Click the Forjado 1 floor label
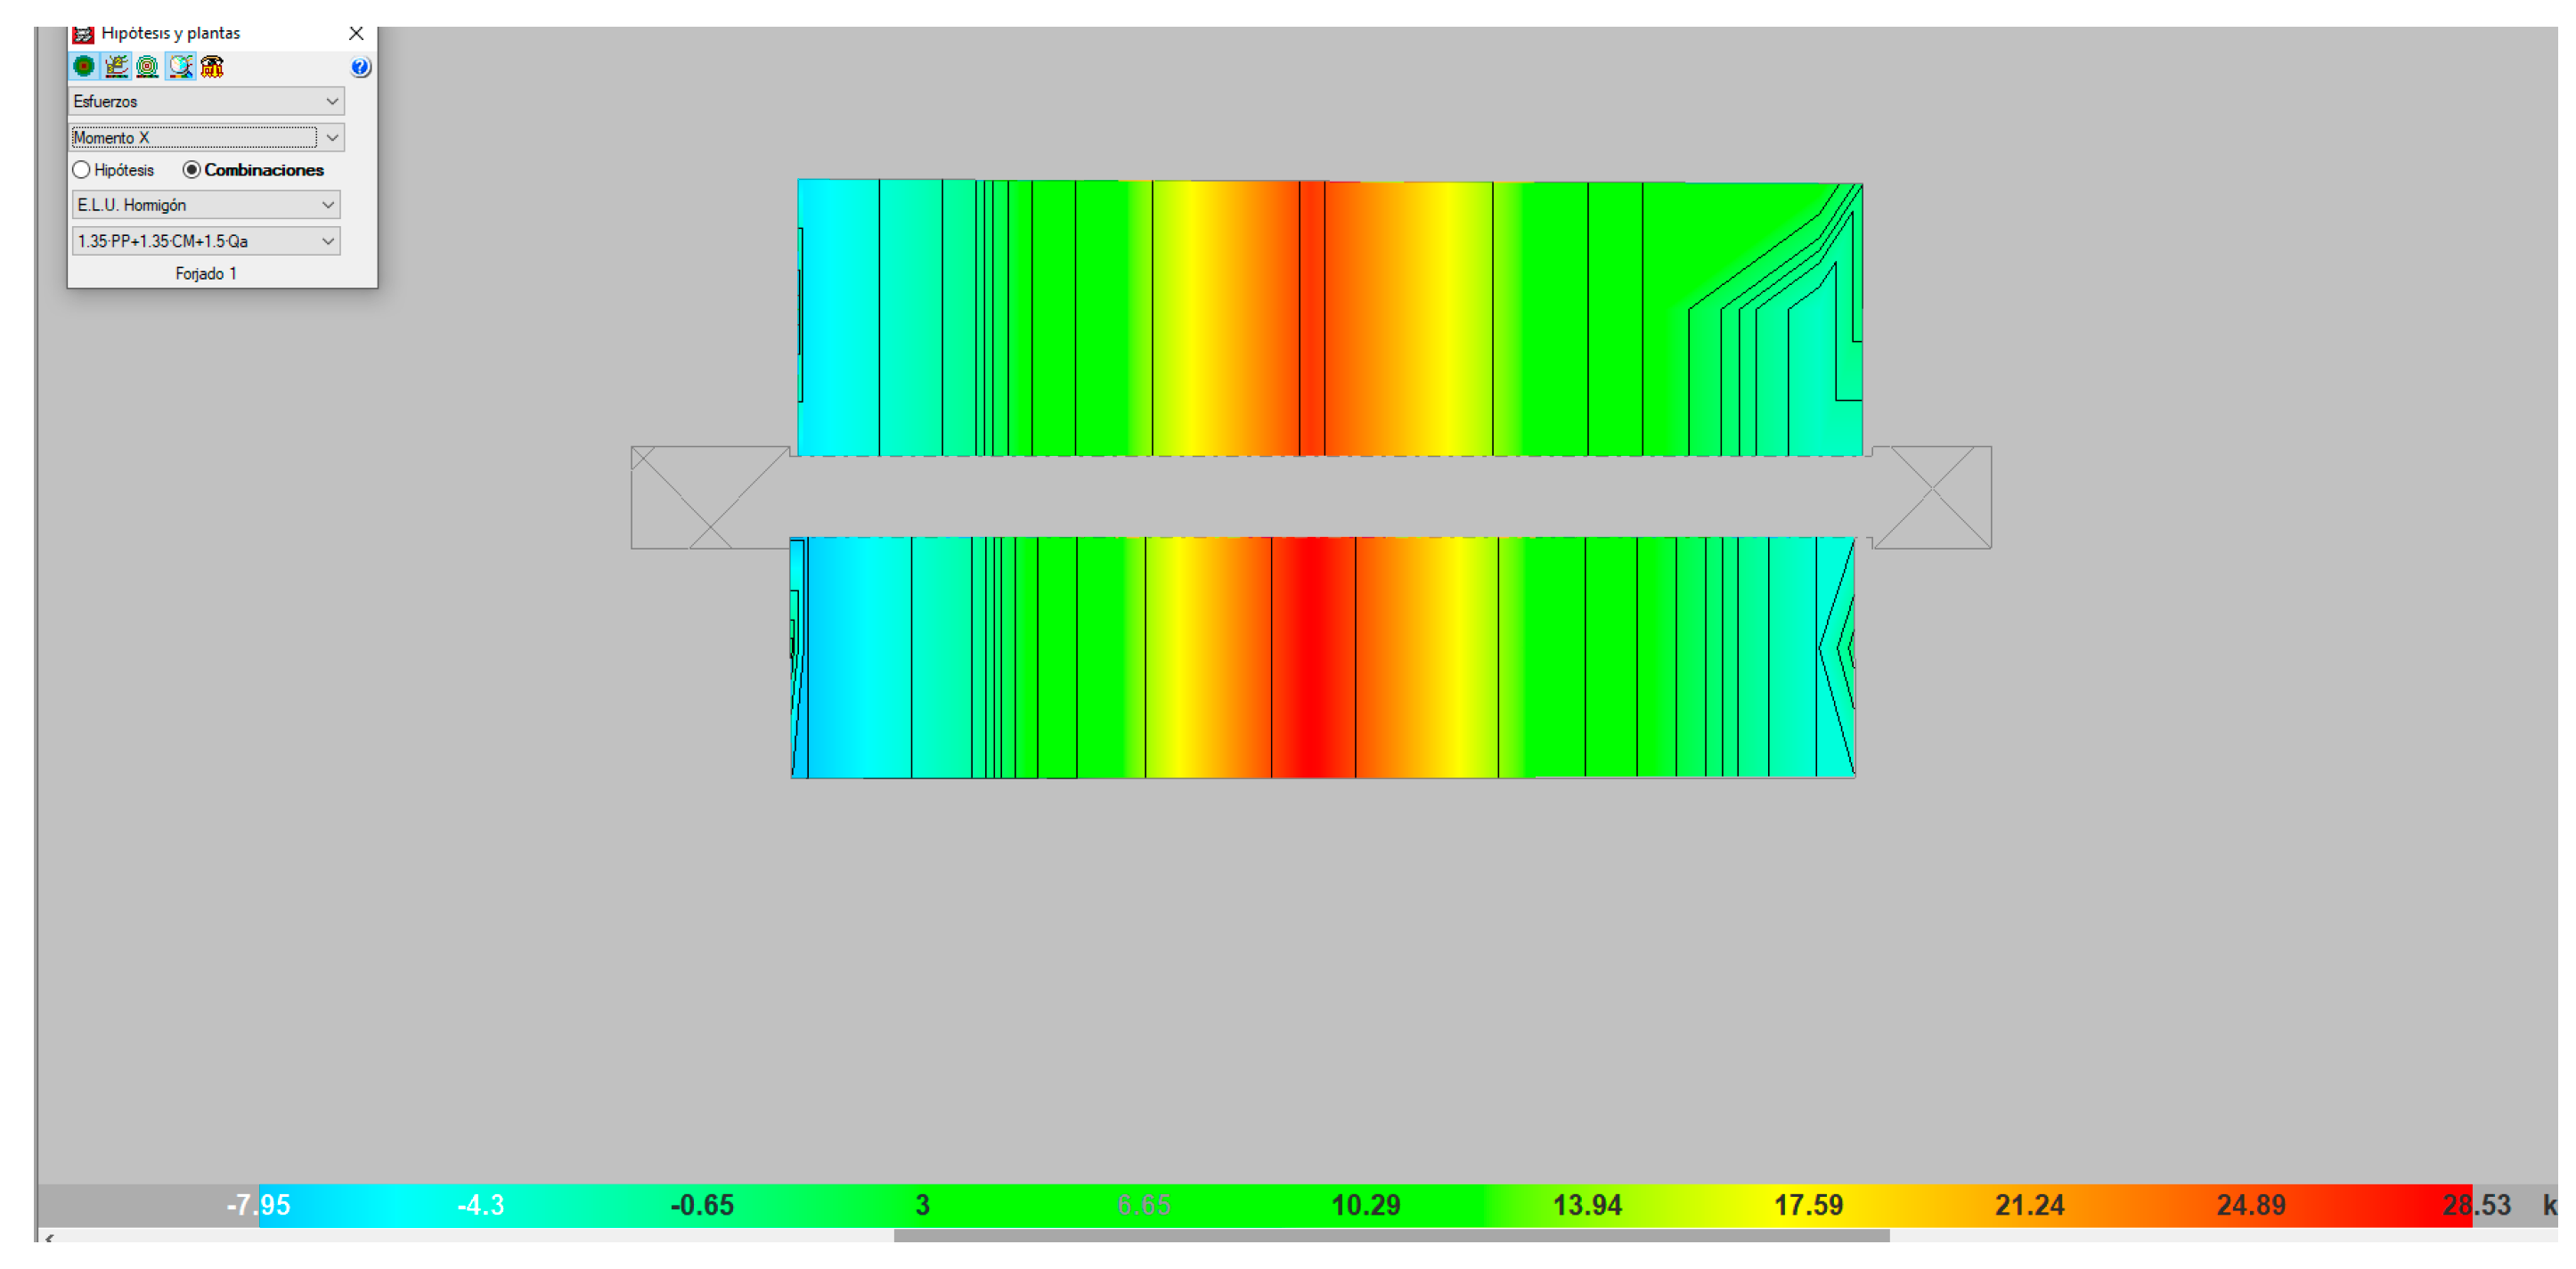 point(206,274)
